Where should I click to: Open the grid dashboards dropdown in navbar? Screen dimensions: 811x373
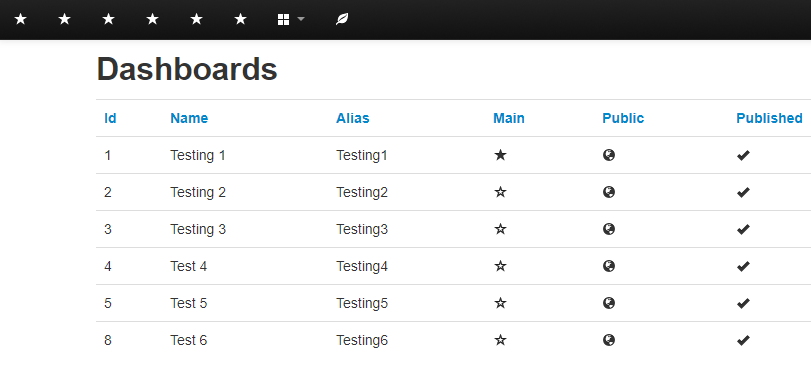click(291, 20)
